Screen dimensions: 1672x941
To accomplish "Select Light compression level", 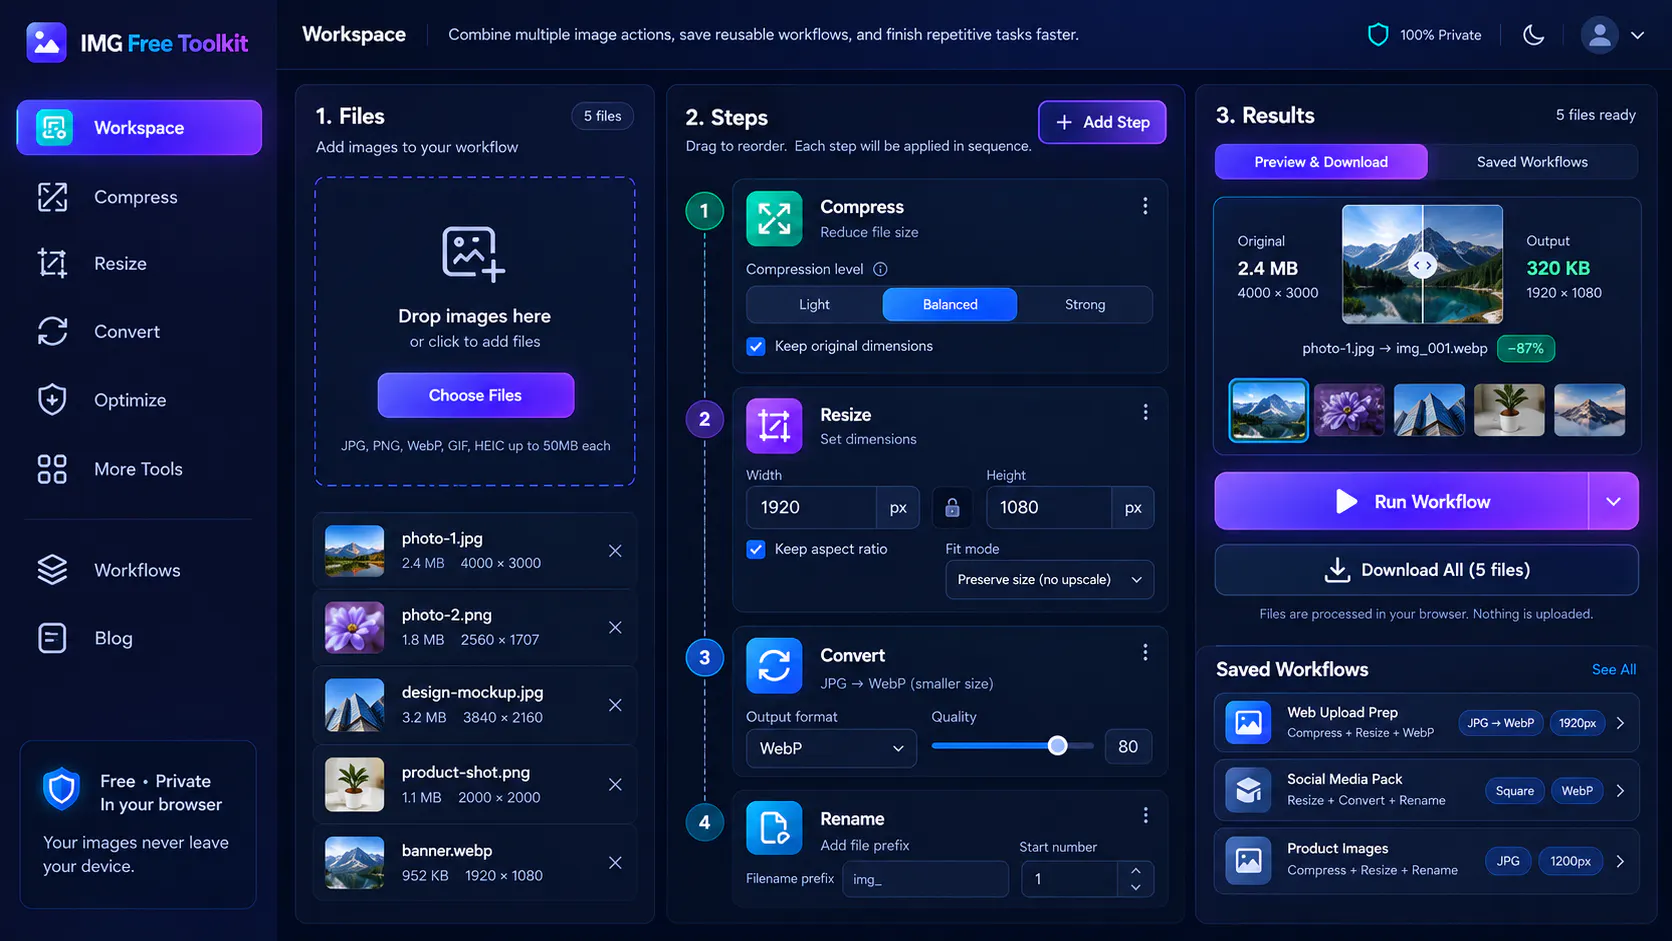I will point(814,305).
